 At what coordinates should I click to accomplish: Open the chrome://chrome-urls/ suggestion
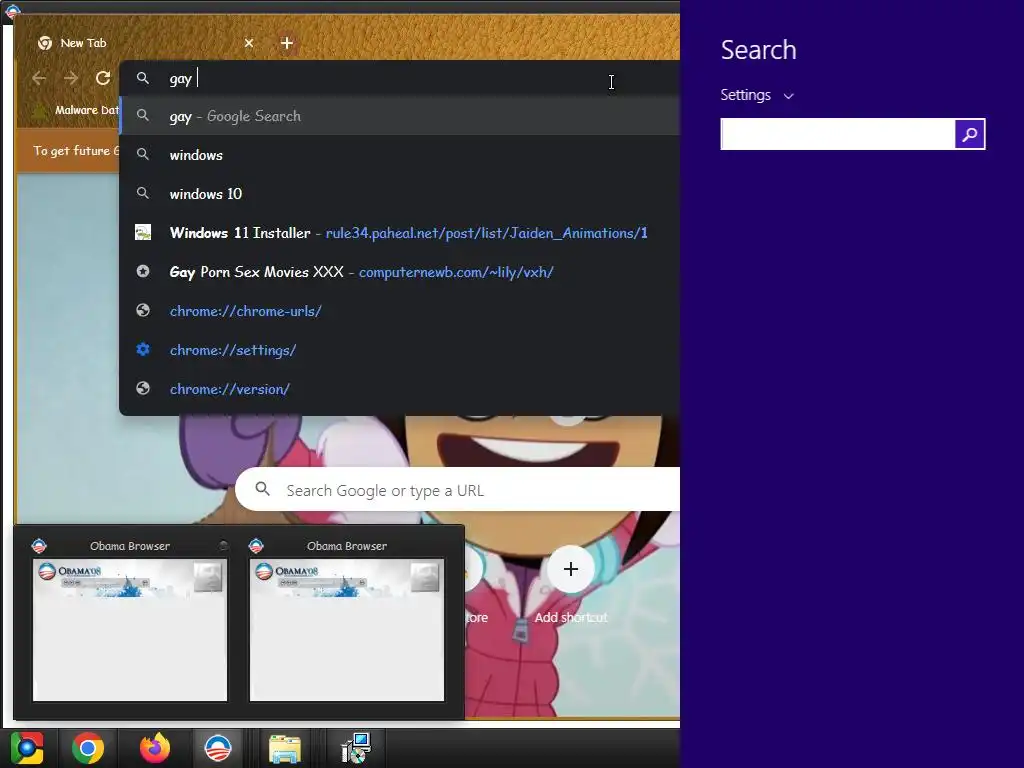tap(400, 311)
